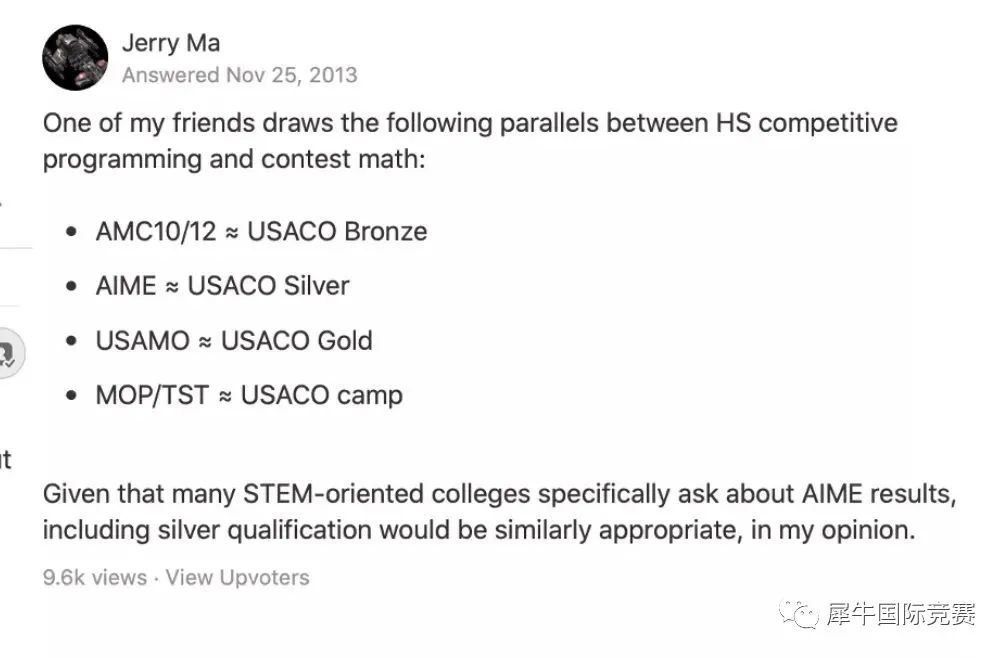Click the following-person checkmark icon at left edge

pos(8,353)
